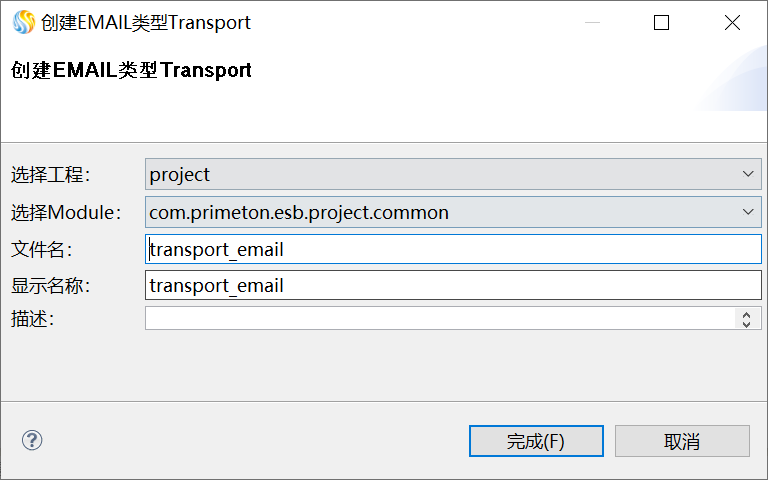This screenshot has width=768, height=480.
Task: Close the dialog with the X button
Action: [732, 22]
